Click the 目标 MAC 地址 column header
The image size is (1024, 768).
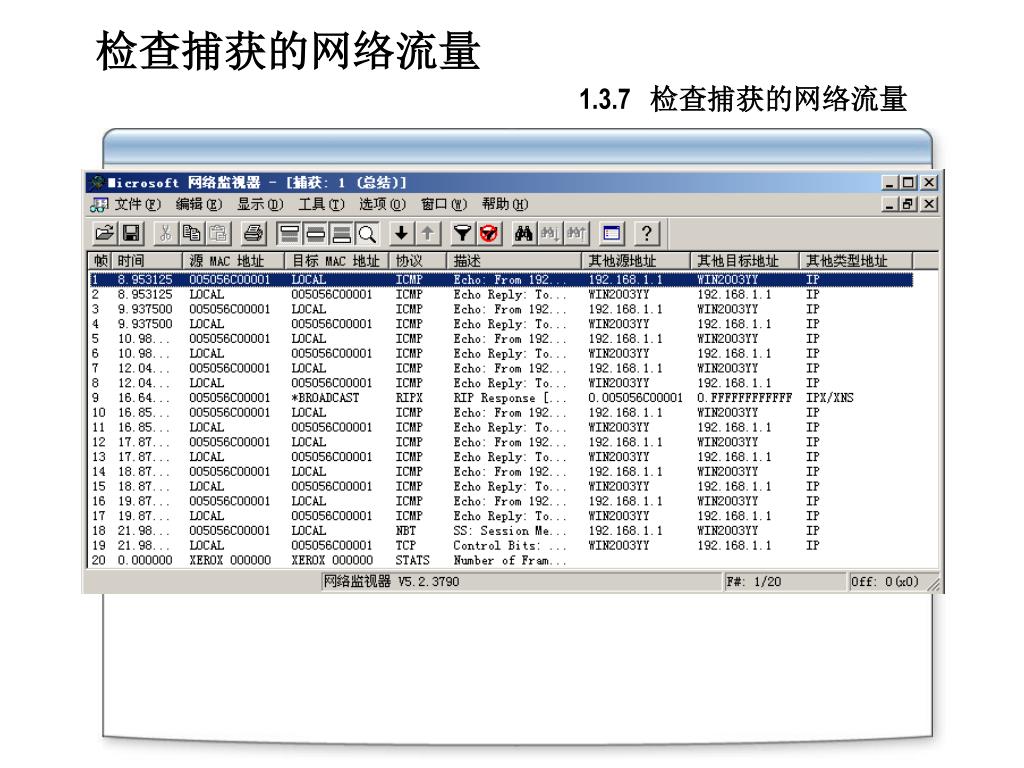pos(337,261)
